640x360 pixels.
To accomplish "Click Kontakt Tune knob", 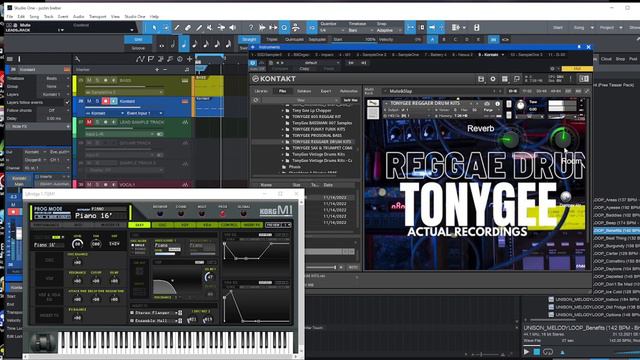I will pyautogui.click(x=520, y=106).
